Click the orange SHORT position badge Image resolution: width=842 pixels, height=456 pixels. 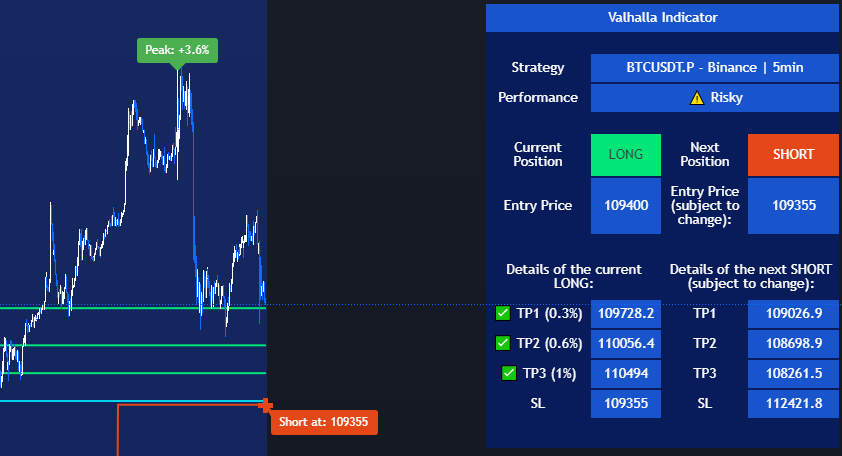click(x=793, y=154)
